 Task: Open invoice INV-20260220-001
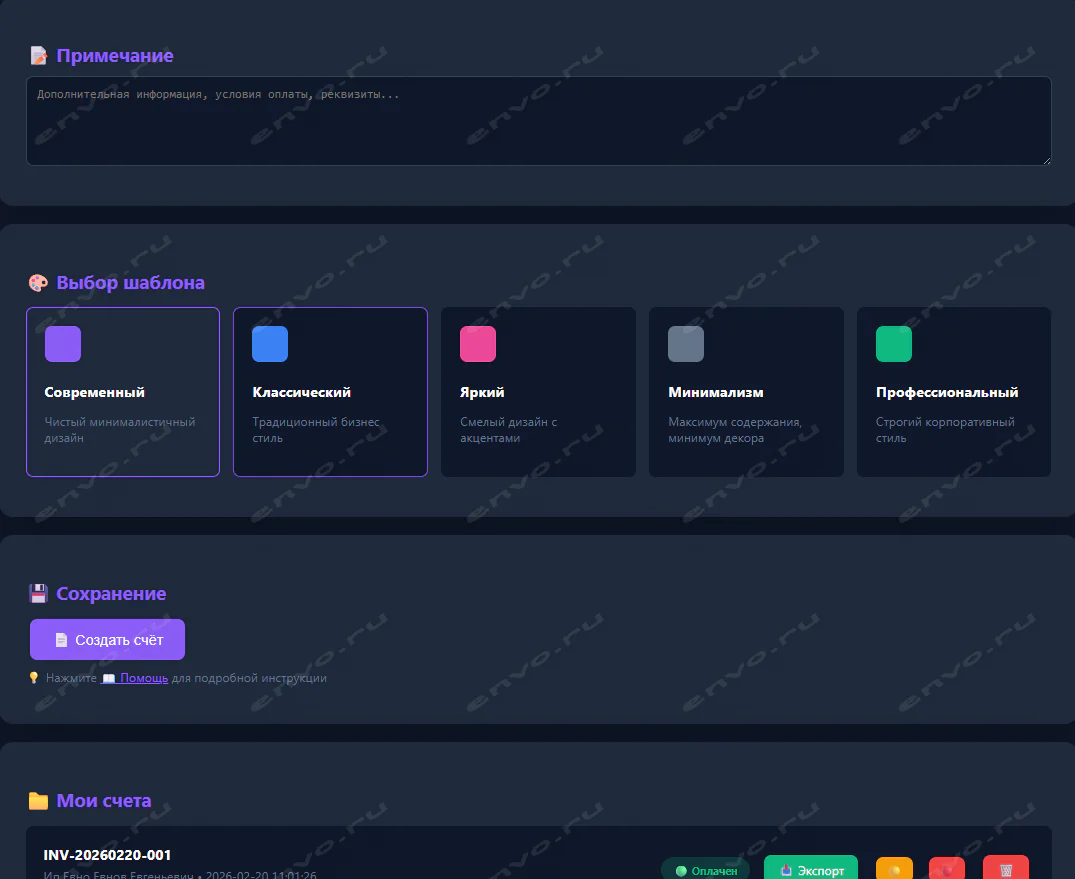tap(107, 855)
